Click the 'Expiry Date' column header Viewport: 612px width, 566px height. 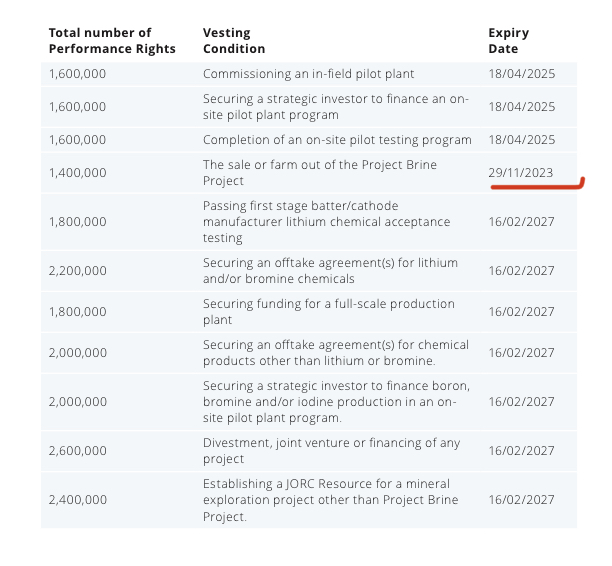509,41
